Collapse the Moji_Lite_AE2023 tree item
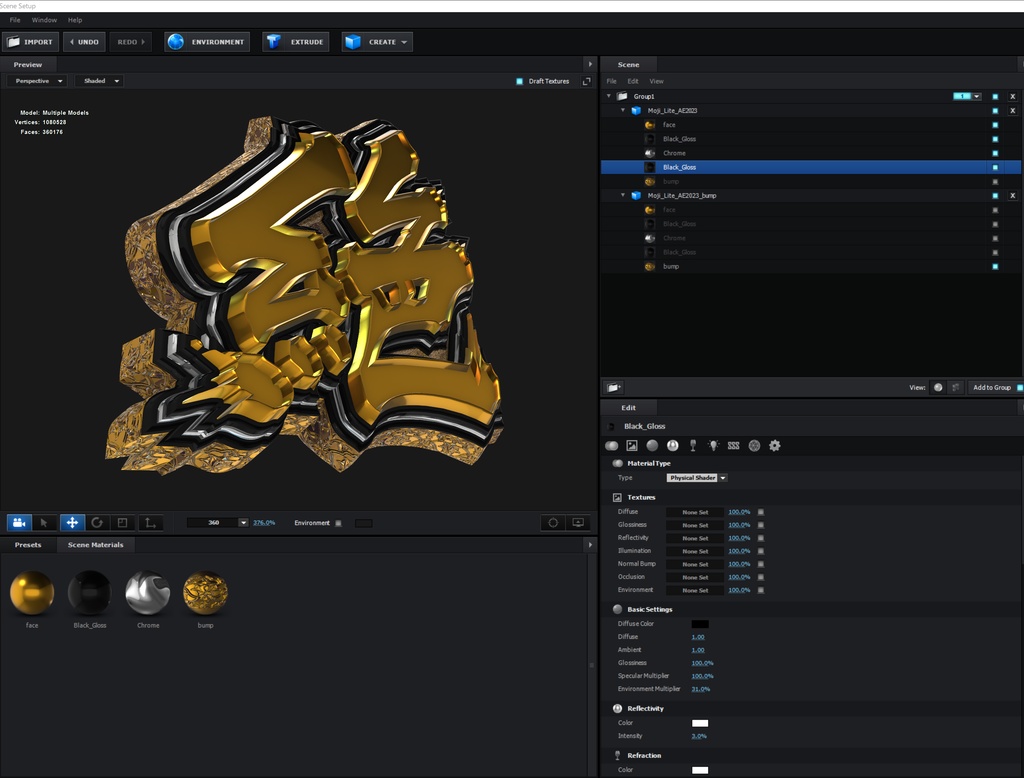Viewport: 1024px width, 778px height. [x=623, y=110]
